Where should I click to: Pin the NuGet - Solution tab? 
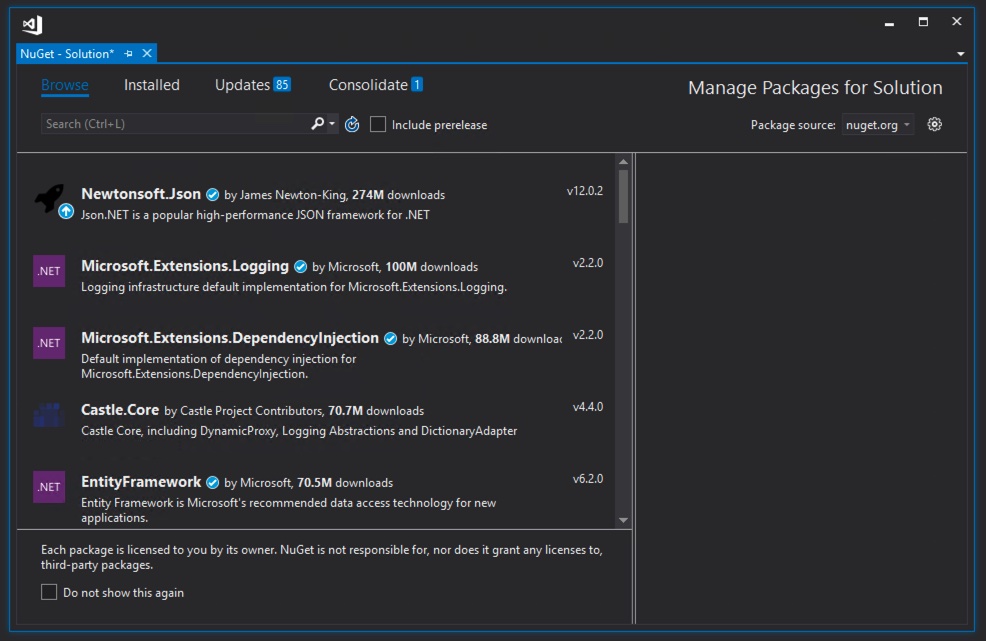pos(128,53)
